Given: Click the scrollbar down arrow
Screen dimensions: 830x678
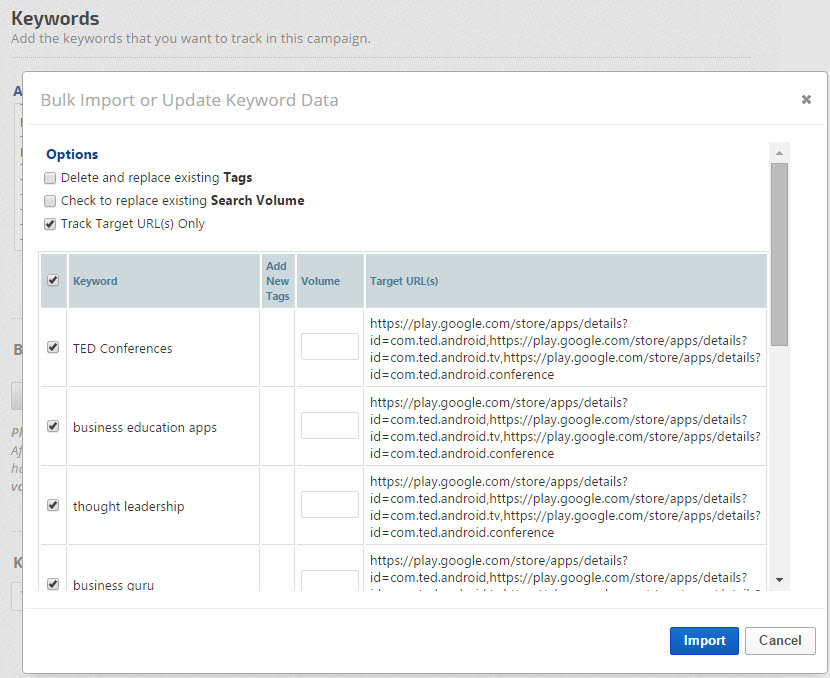Looking at the screenshot, I should point(779,581).
